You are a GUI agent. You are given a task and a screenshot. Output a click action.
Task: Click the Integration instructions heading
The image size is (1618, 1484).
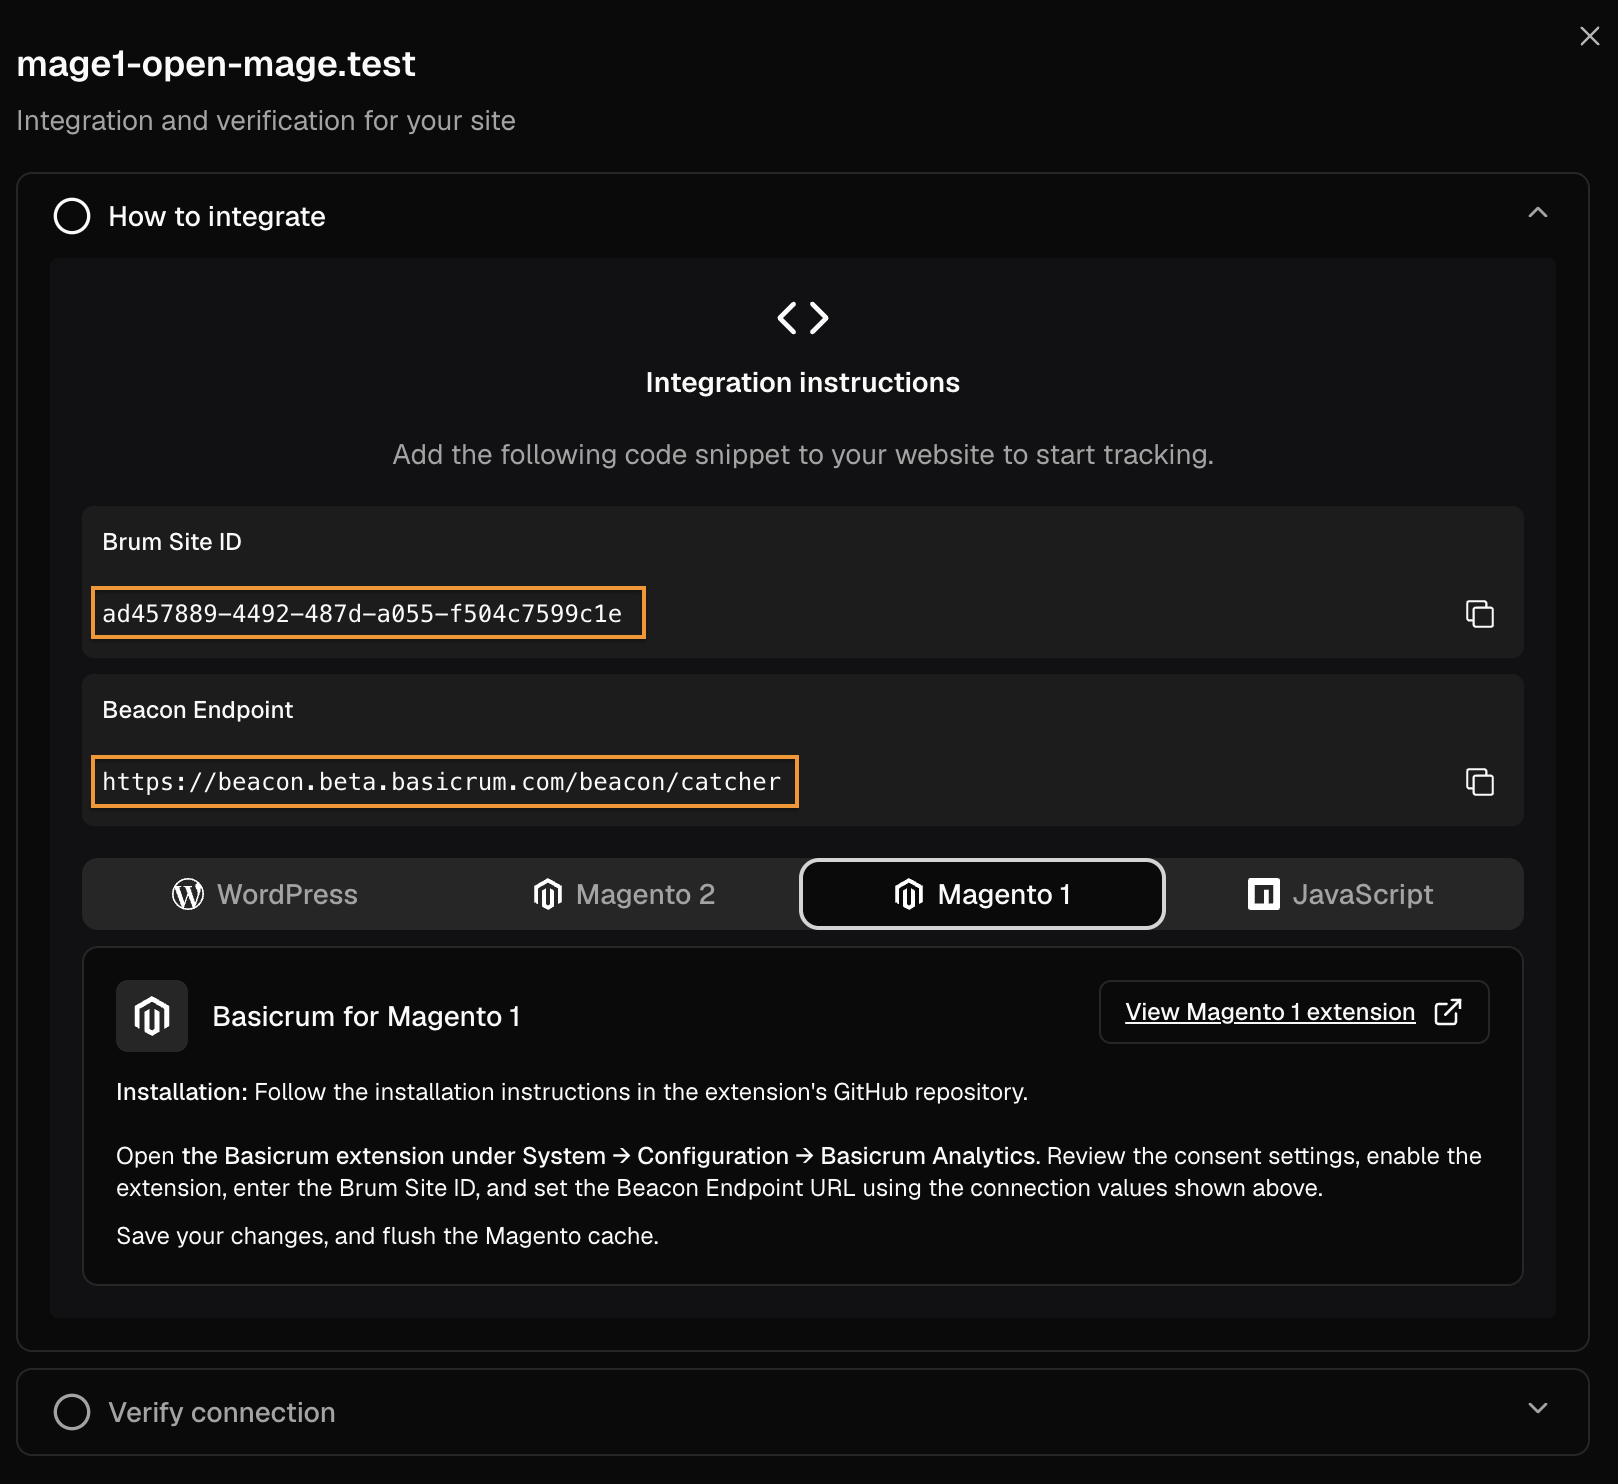tap(803, 382)
